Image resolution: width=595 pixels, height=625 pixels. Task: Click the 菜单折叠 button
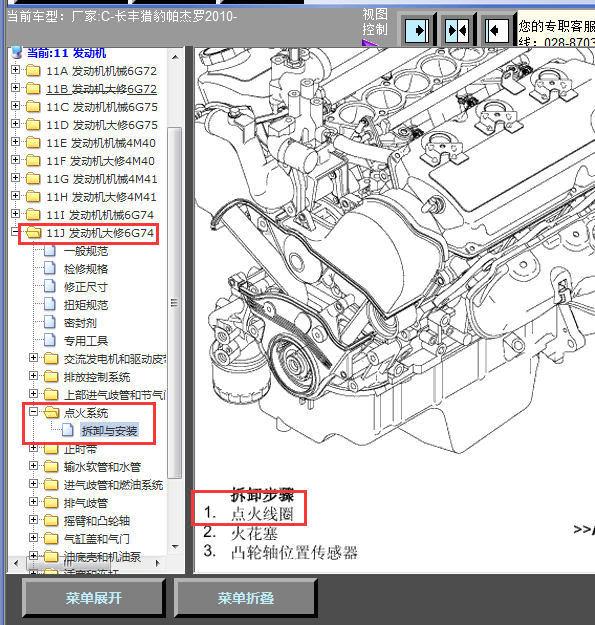(x=245, y=598)
